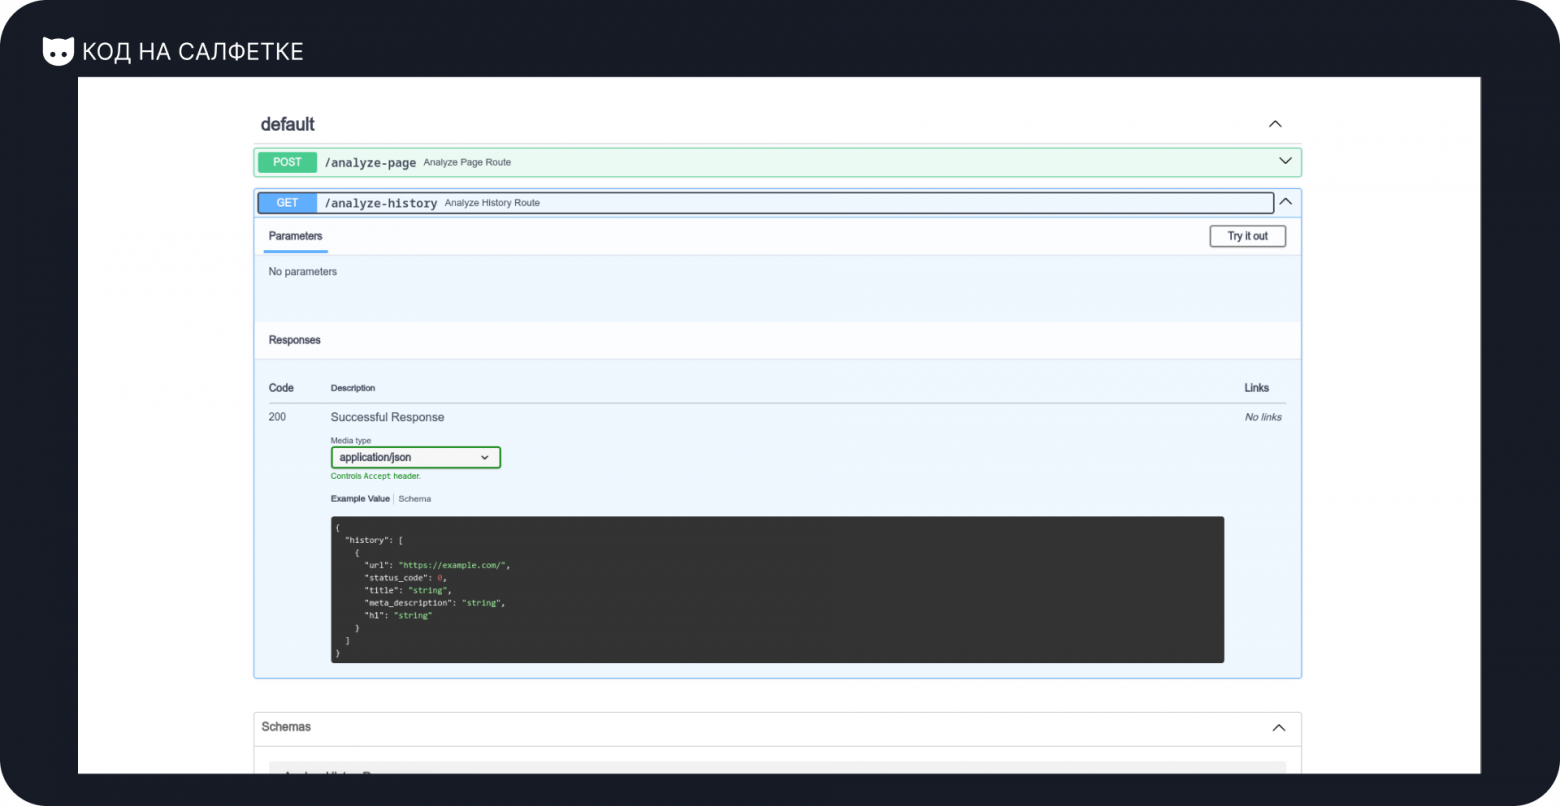The width and height of the screenshot is (1560, 806).
Task: Collapse the default section using its chevron
Action: tap(1275, 124)
